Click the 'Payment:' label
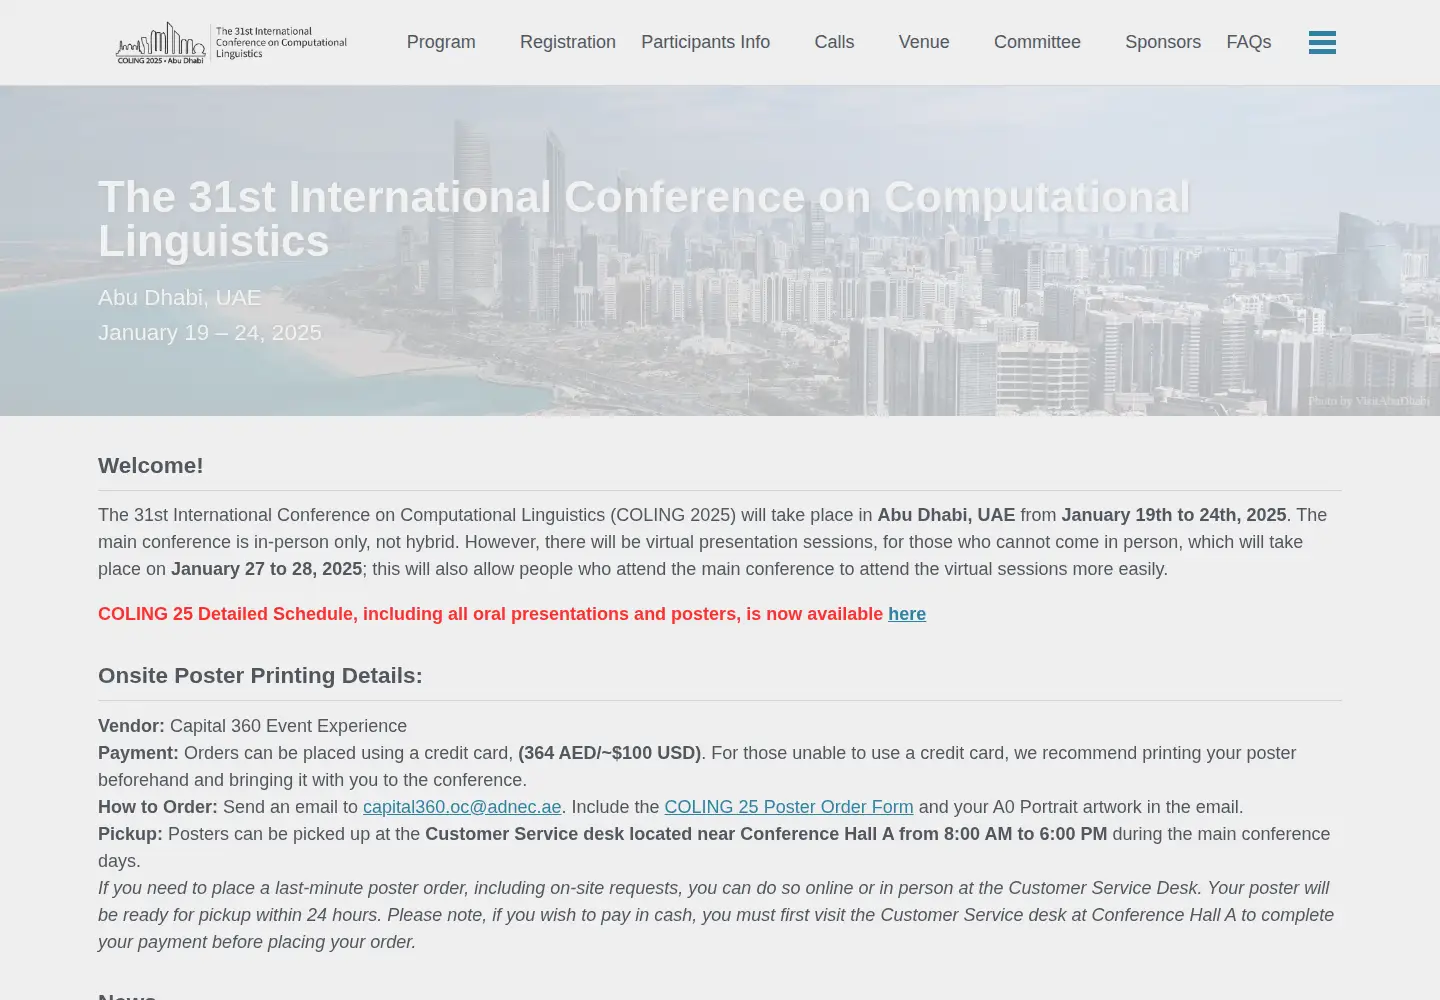Image resolution: width=1440 pixels, height=1000 pixels. click(138, 753)
